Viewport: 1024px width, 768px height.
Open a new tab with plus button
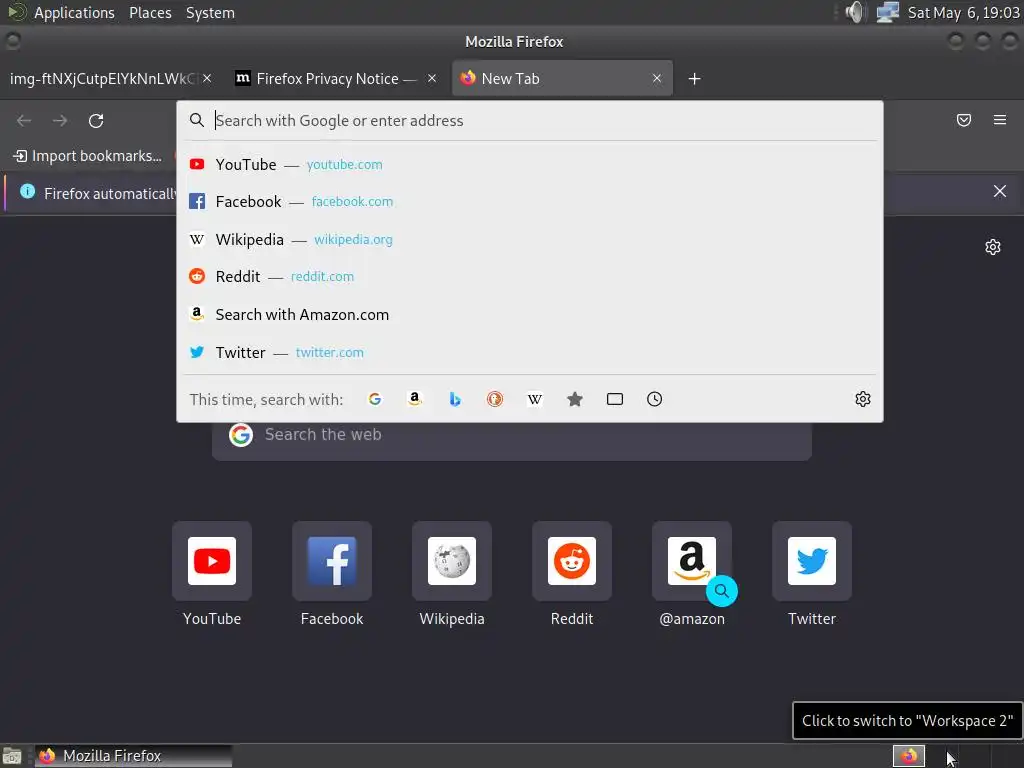click(694, 79)
